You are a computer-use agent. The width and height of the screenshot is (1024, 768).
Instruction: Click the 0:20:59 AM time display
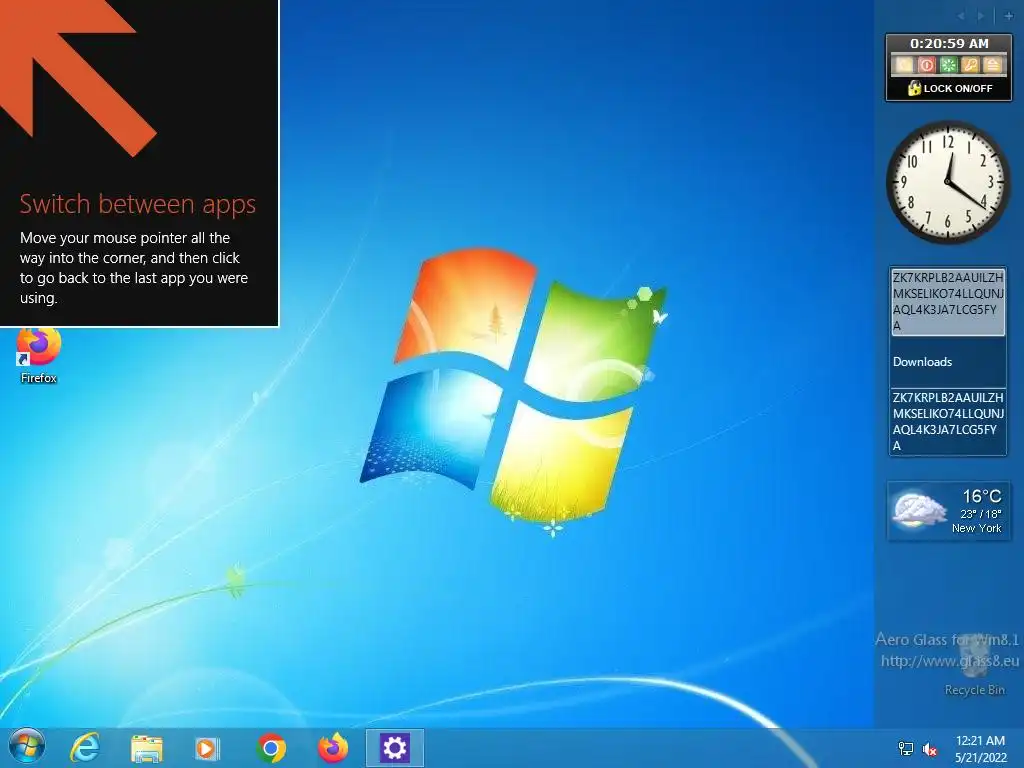point(949,44)
